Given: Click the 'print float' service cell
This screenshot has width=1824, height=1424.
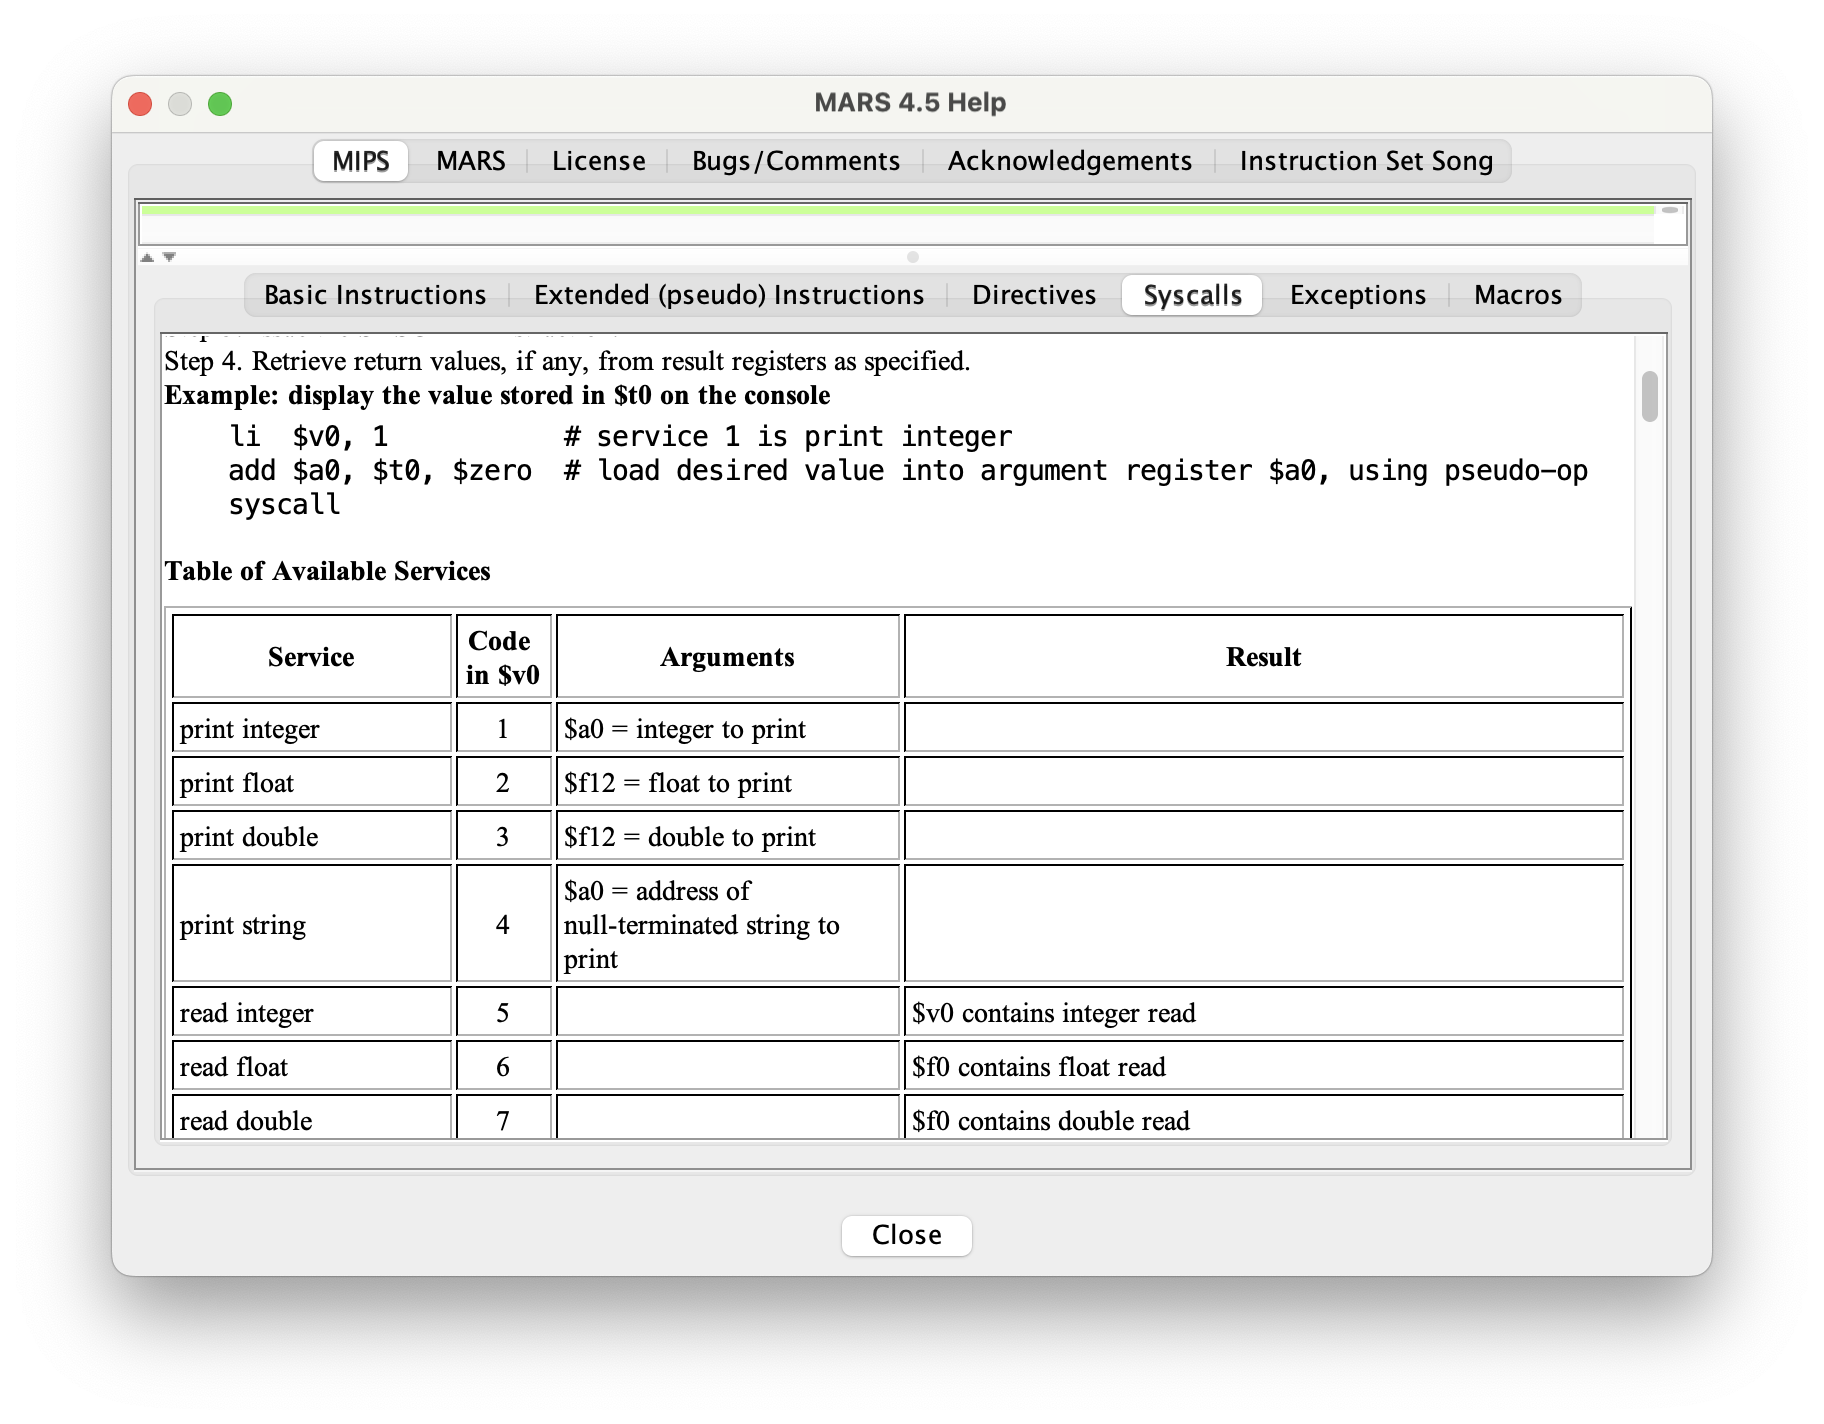Looking at the screenshot, I should (312, 783).
